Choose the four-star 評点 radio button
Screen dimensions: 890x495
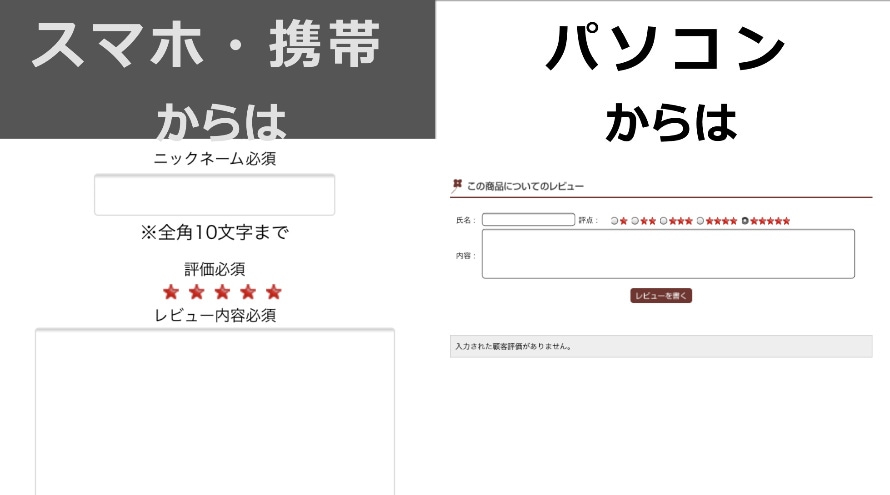click(700, 221)
